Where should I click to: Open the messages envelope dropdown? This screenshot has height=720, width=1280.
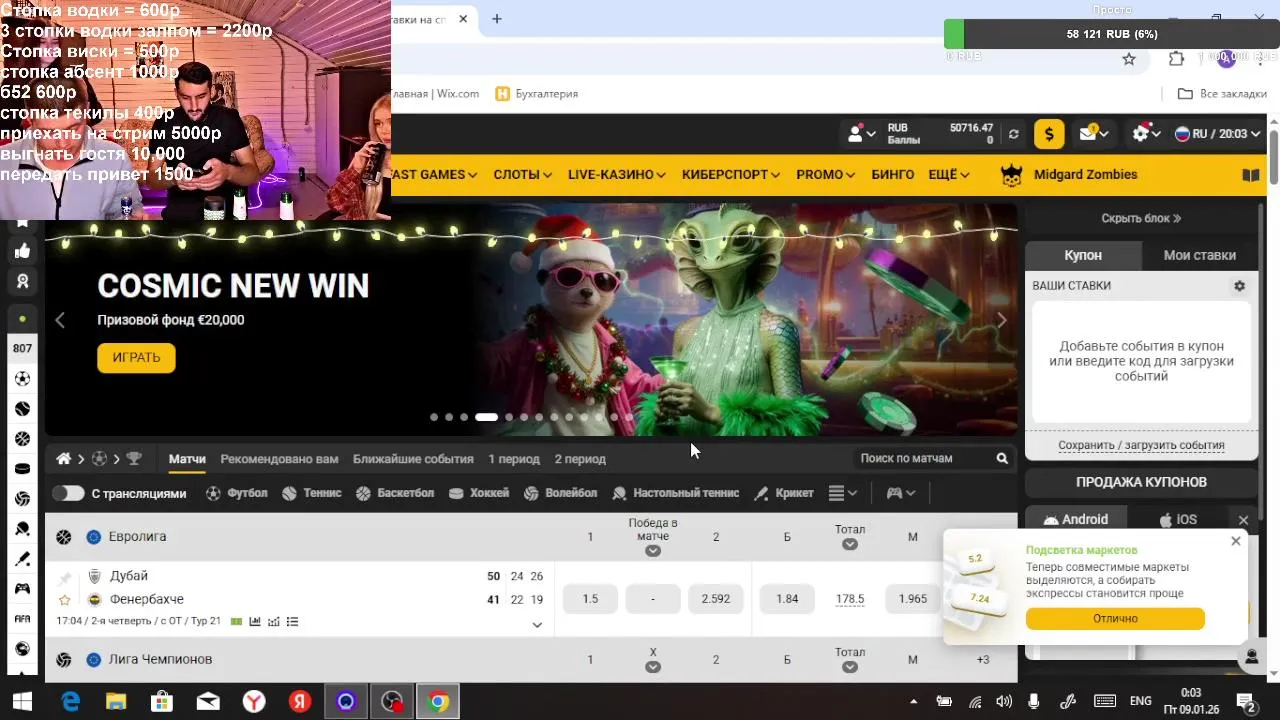point(1093,134)
